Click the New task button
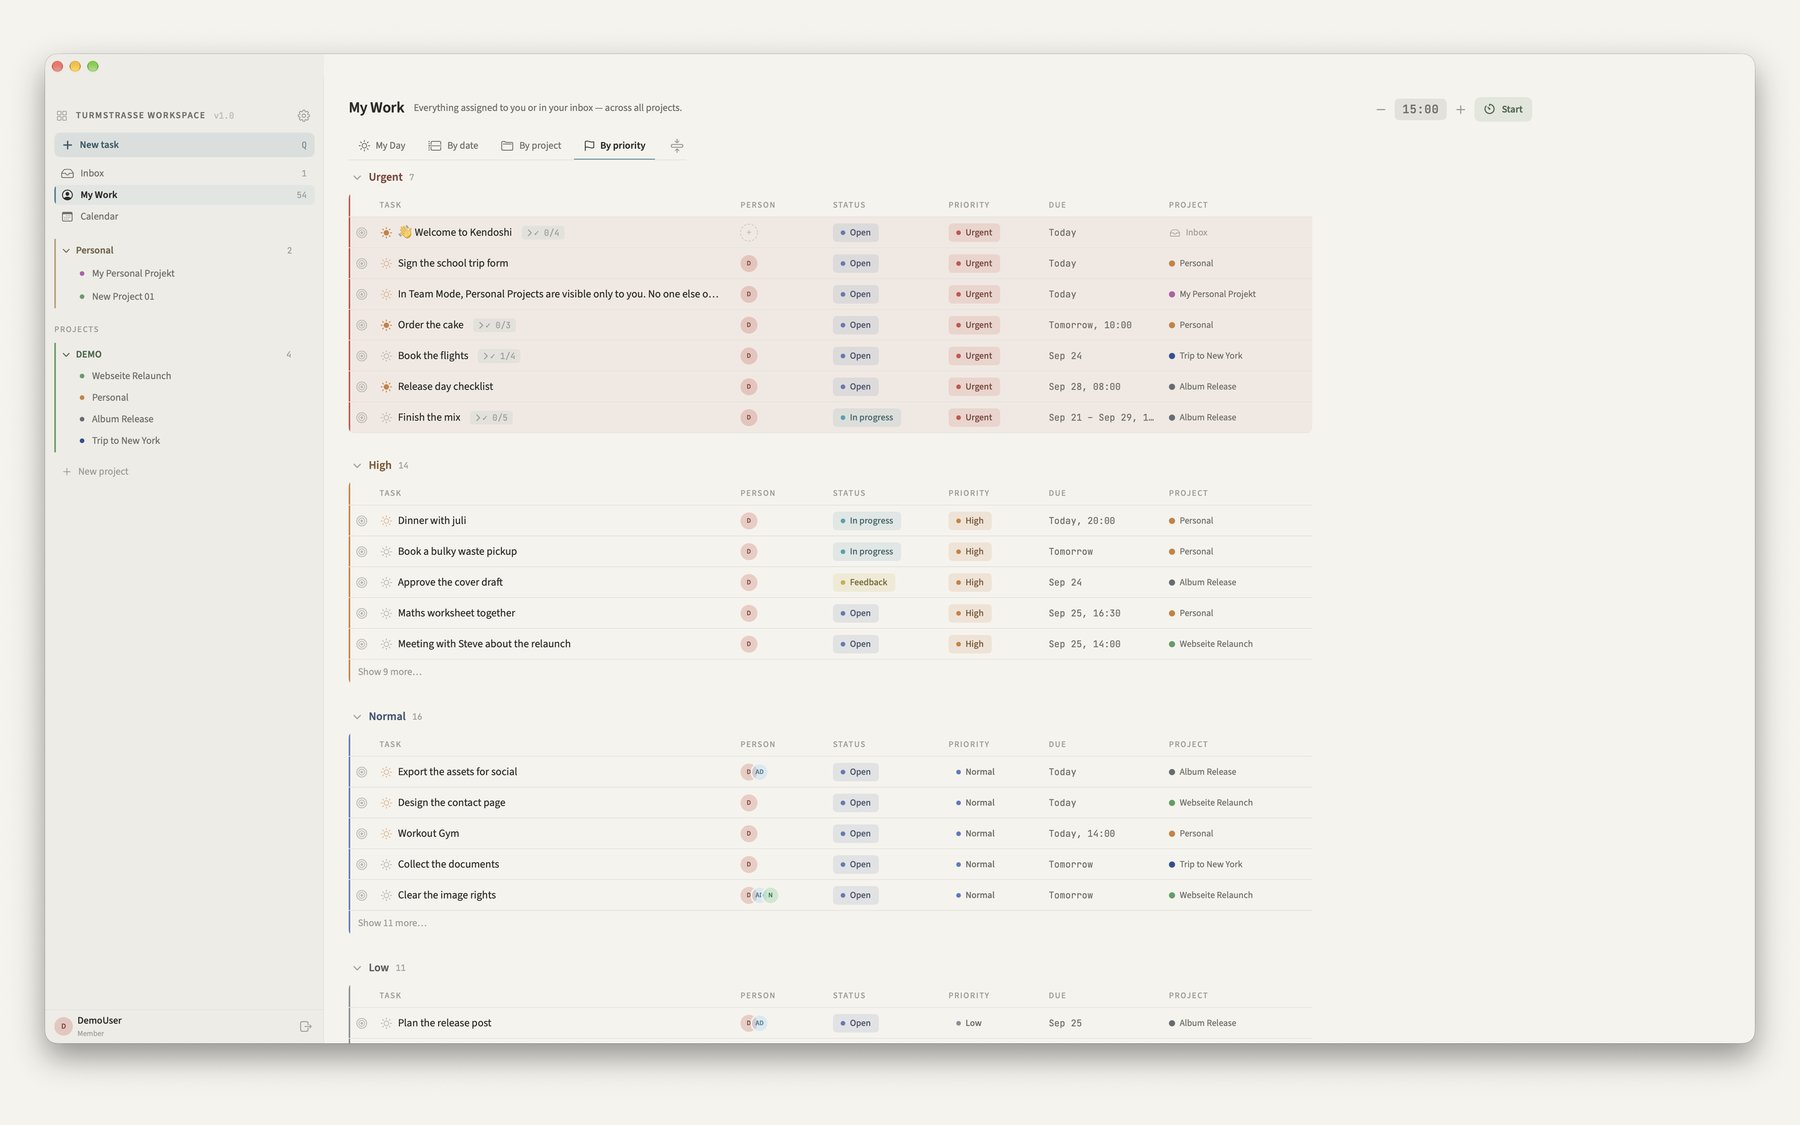The image size is (1800, 1125). [x=184, y=145]
